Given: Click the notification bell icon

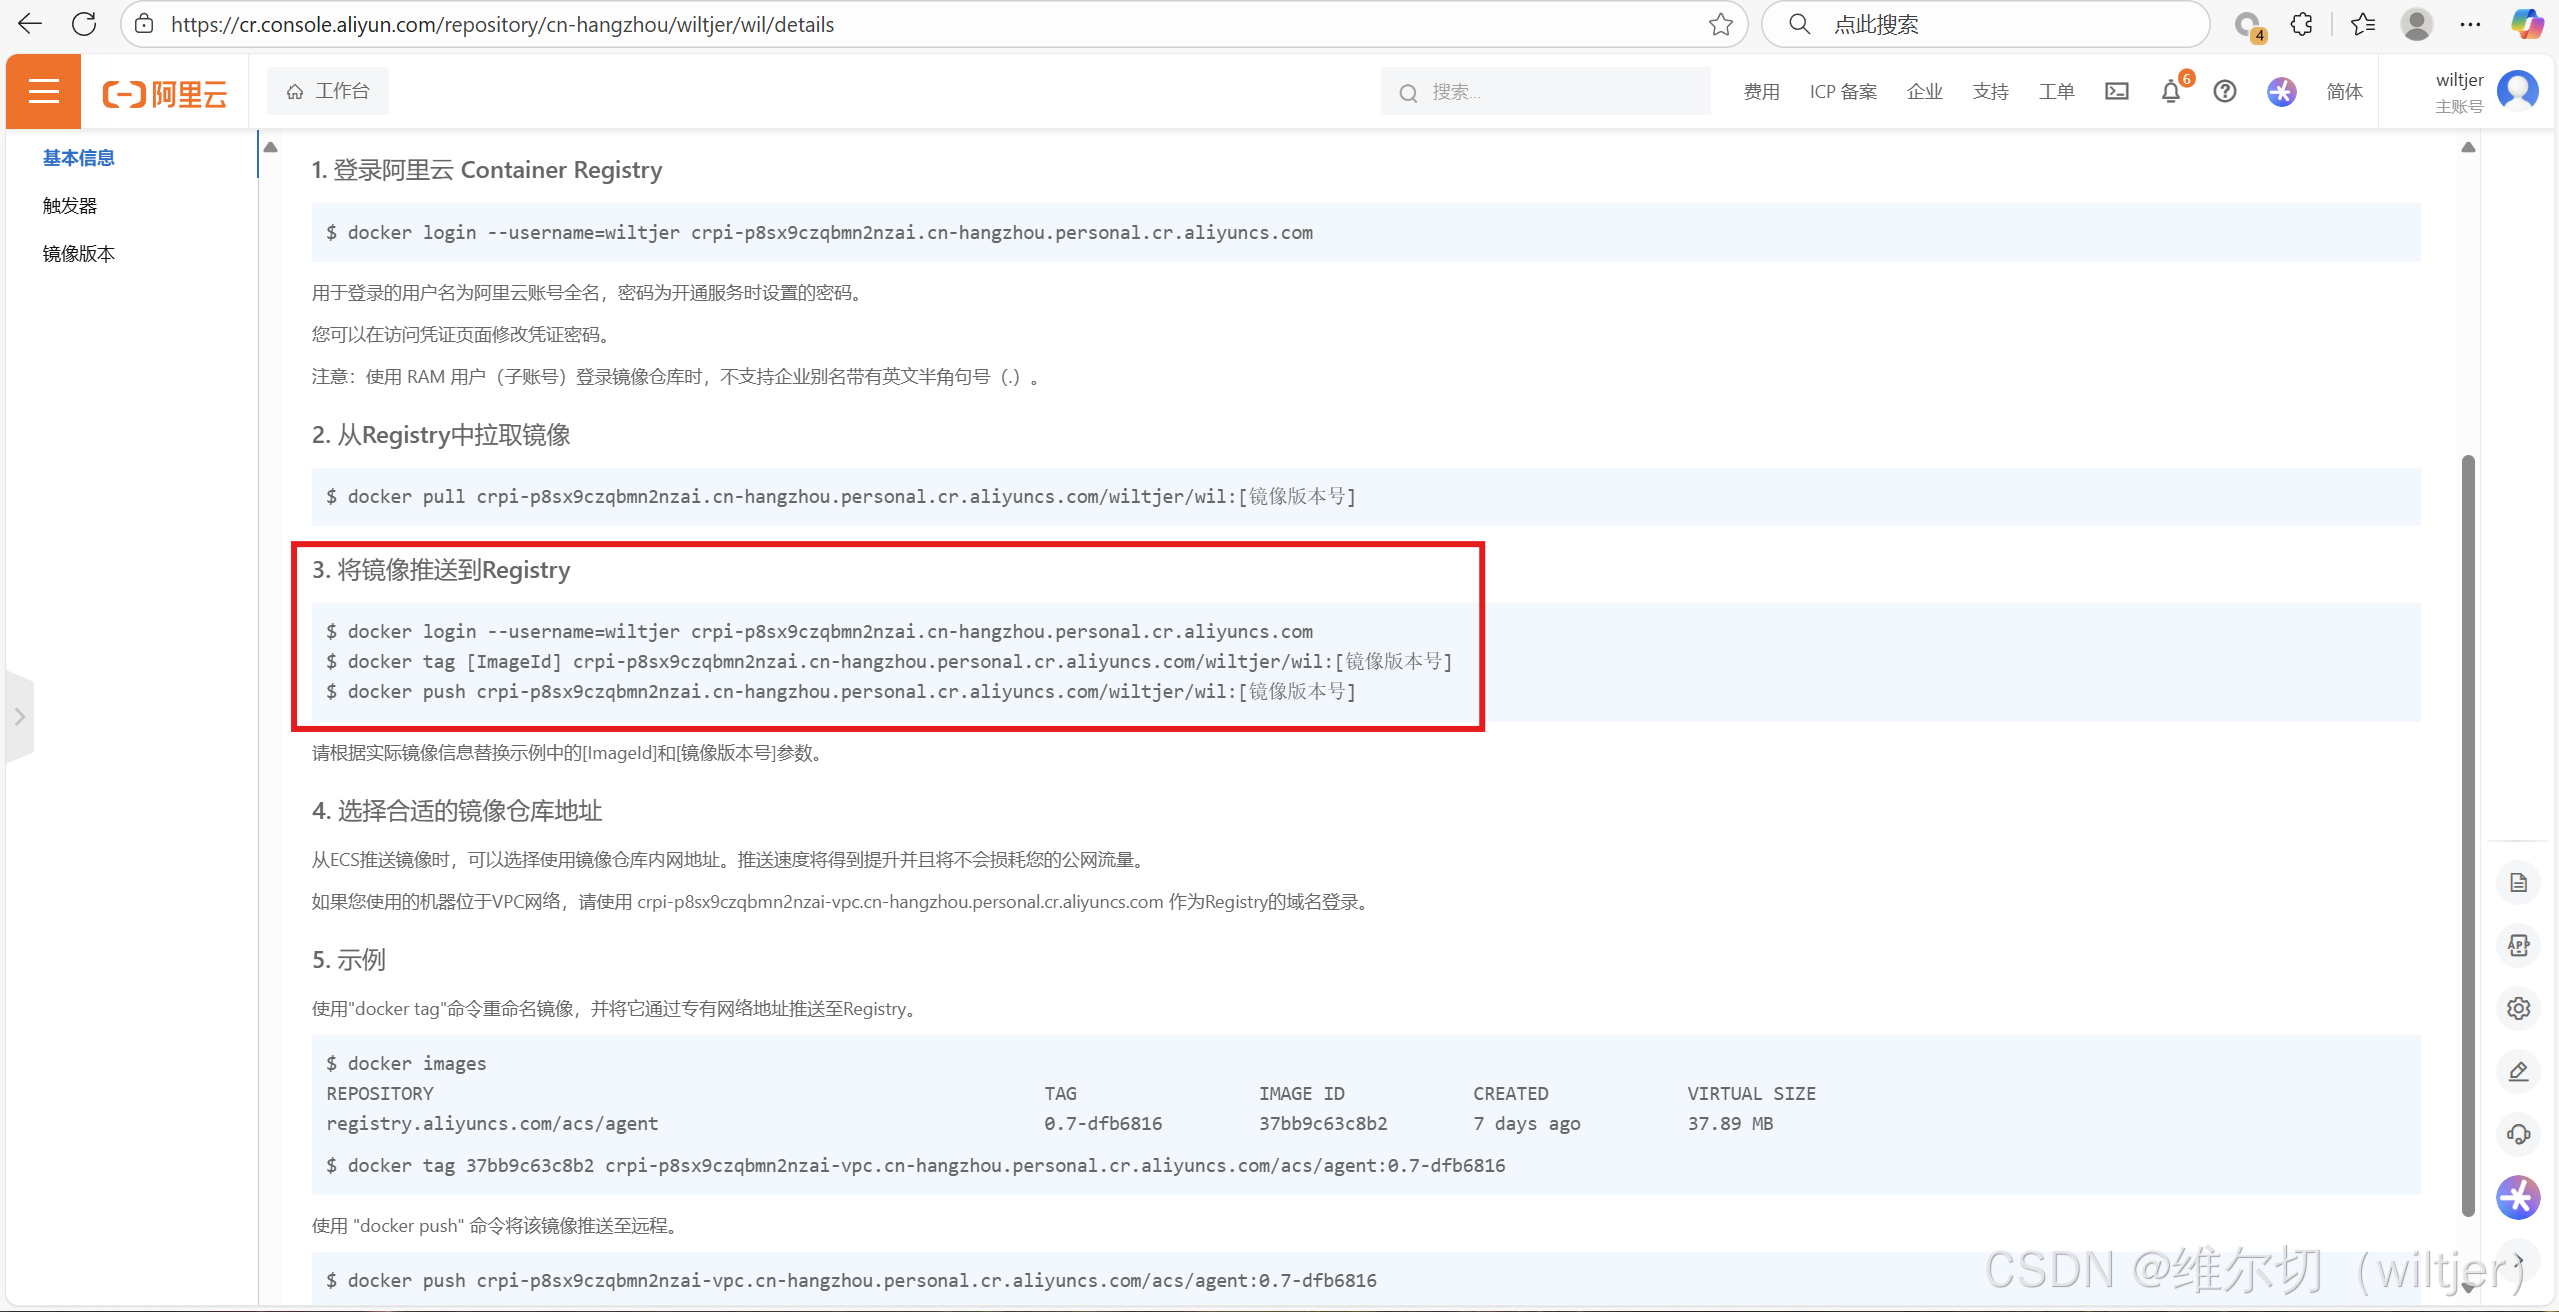Looking at the screenshot, I should pos(2170,92).
